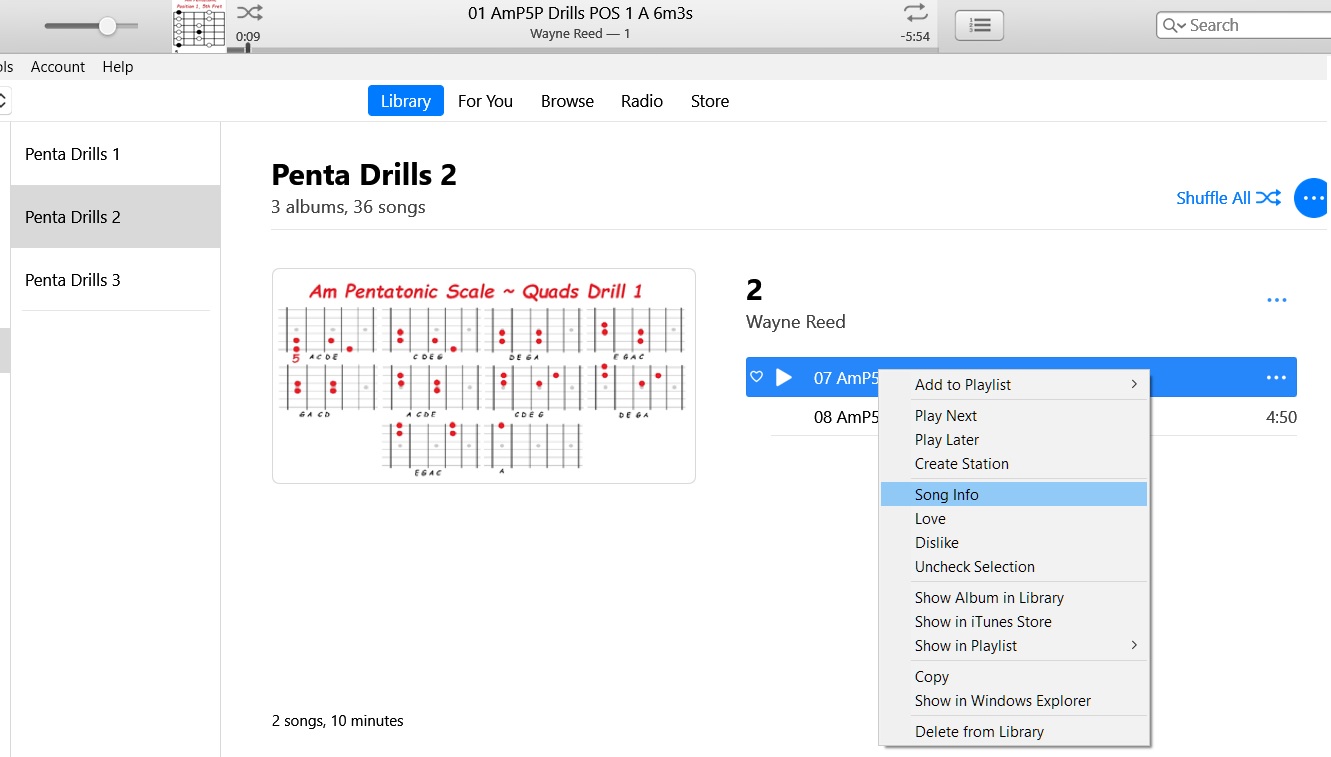Viewport: 1331px width, 757px height.
Task: Love the selected song via the heart icon
Action: tap(757, 377)
